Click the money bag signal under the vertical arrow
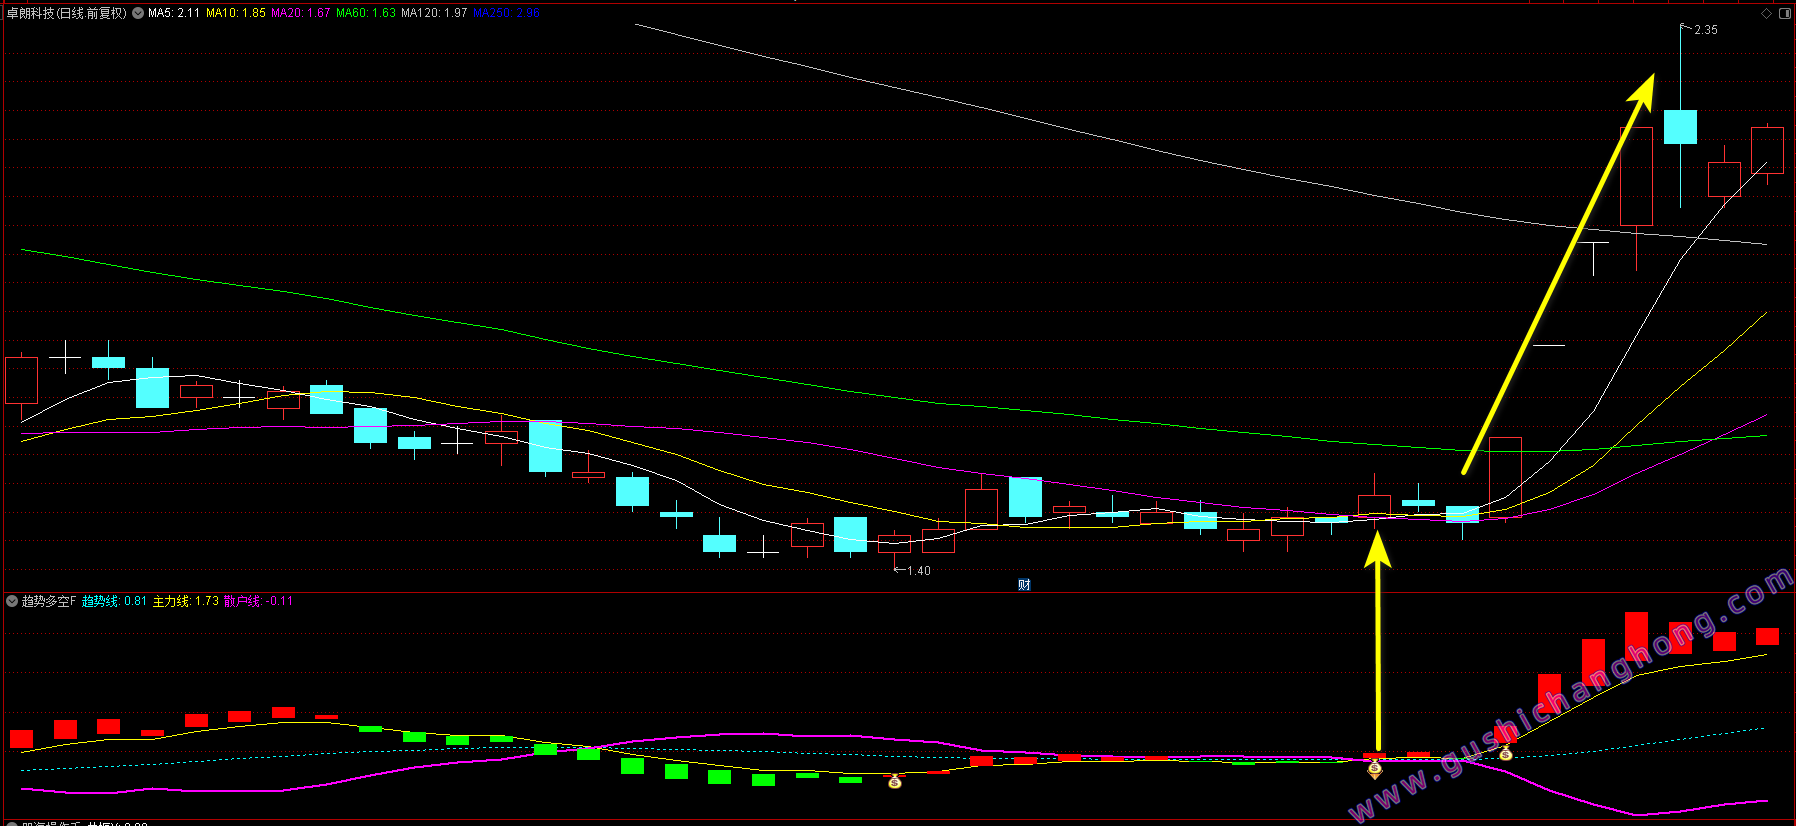Image resolution: width=1796 pixels, height=826 pixels. tap(1375, 769)
